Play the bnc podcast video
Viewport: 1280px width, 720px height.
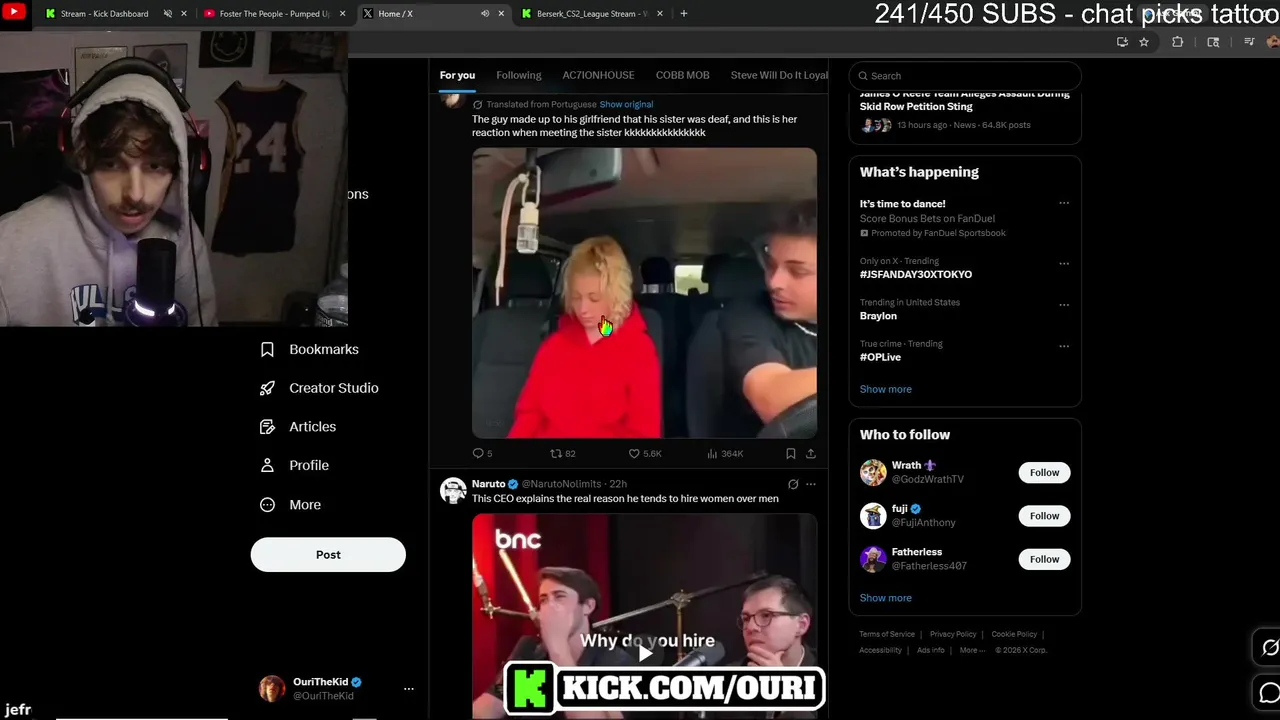click(x=644, y=652)
